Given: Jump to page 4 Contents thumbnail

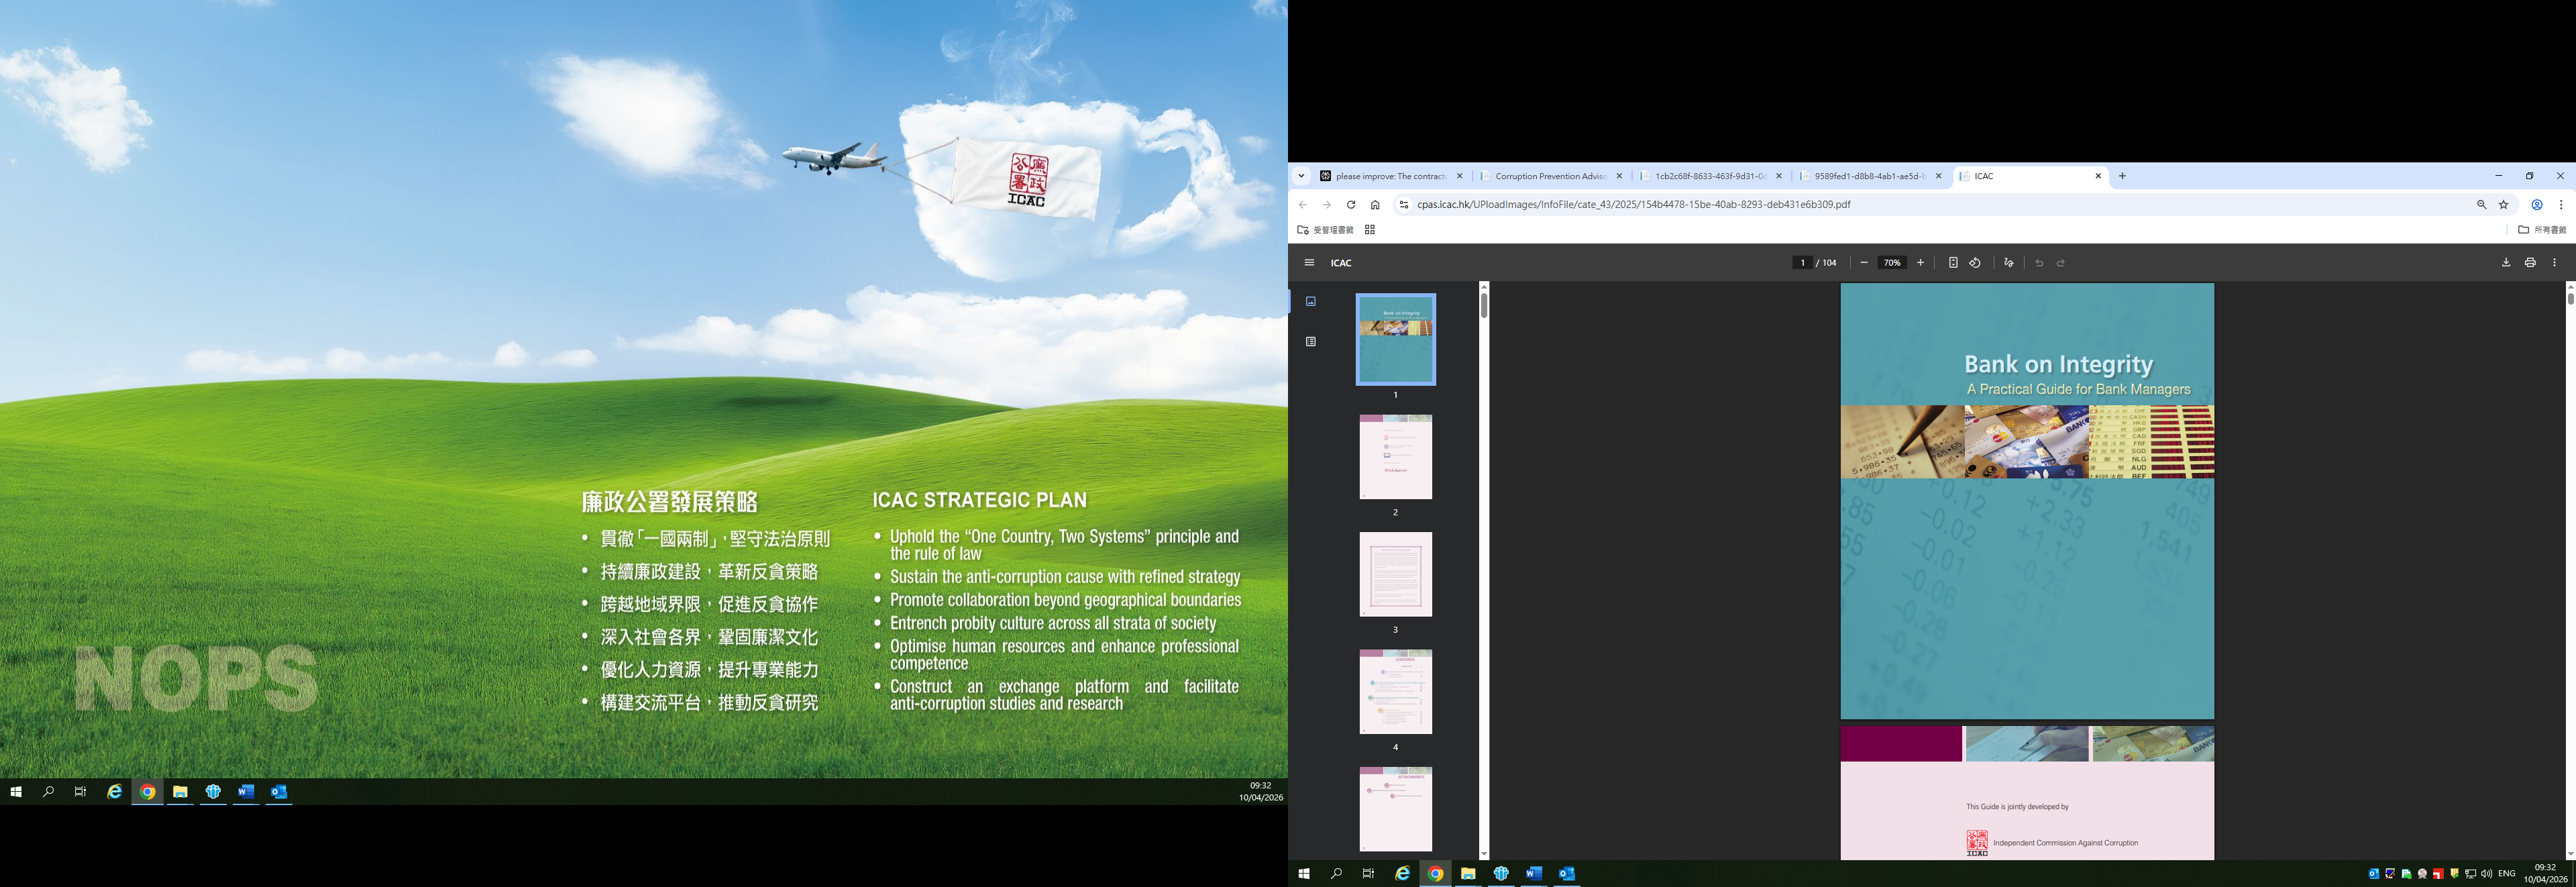Looking at the screenshot, I should [x=1396, y=691].
